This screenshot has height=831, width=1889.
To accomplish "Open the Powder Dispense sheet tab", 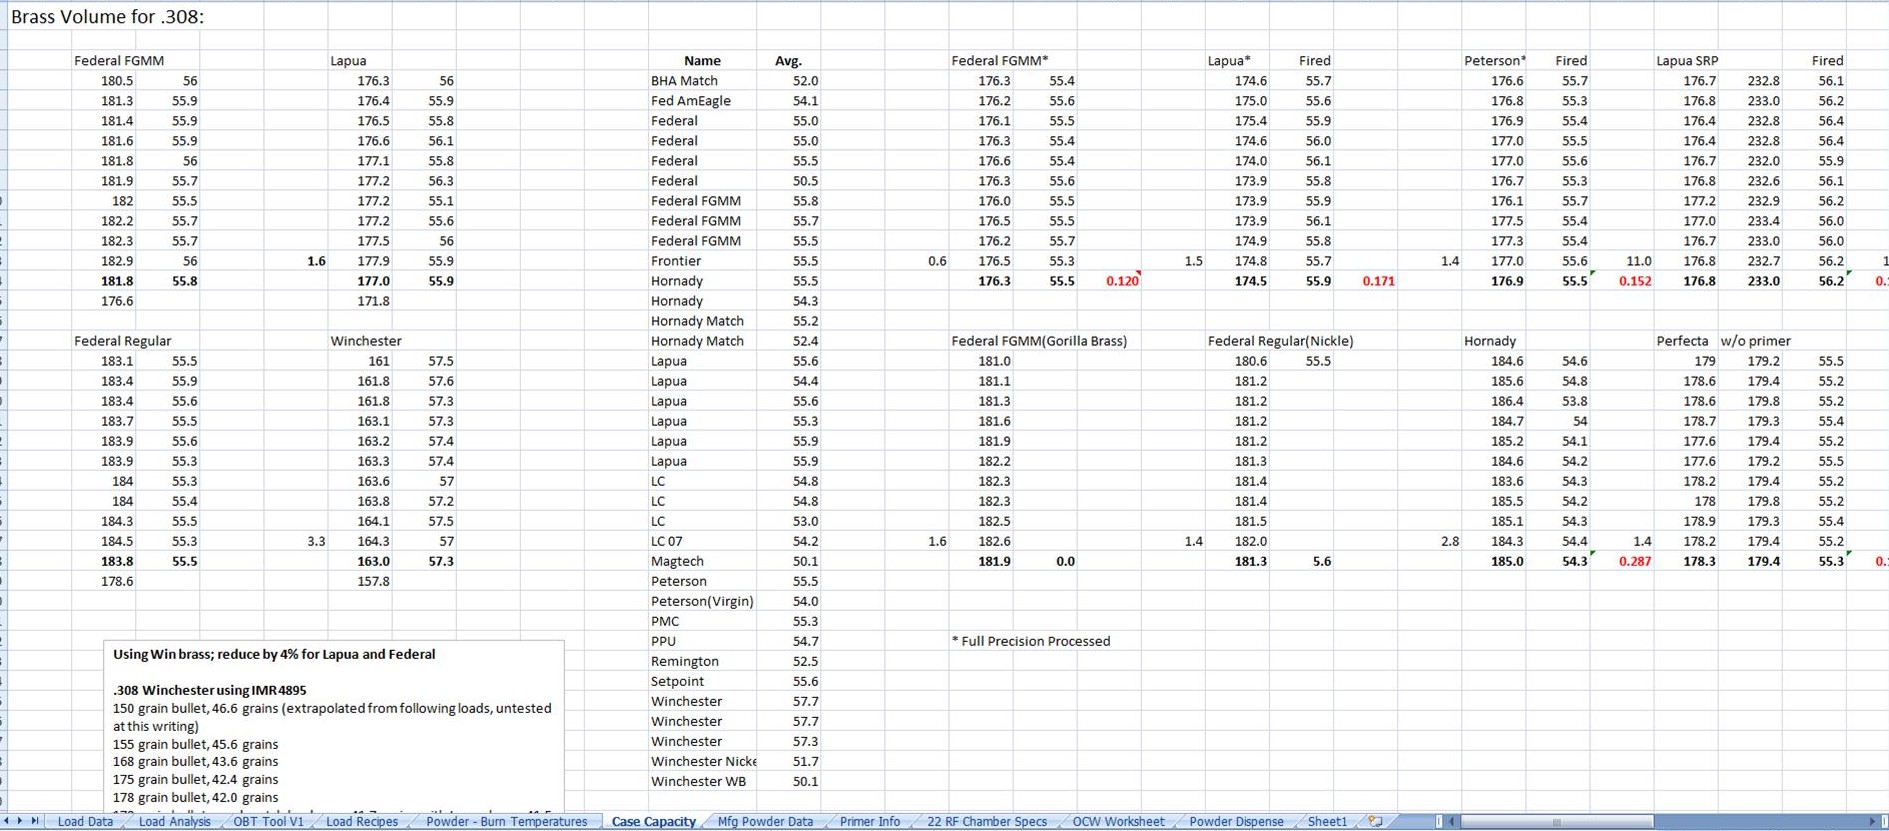I will (1236, 822).
